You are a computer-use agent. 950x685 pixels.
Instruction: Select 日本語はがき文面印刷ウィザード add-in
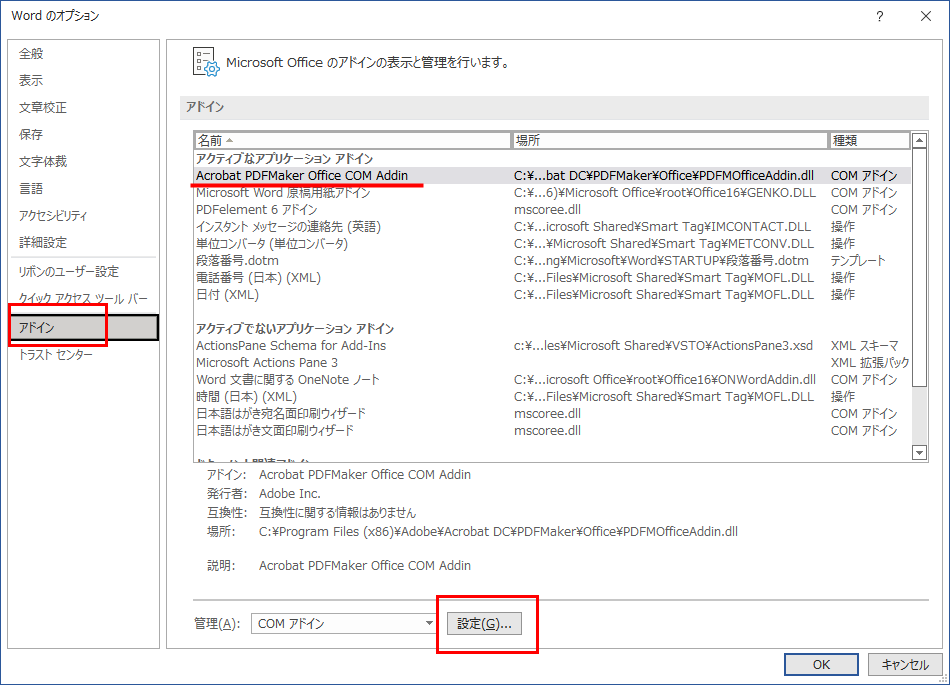tap(552, 431)
